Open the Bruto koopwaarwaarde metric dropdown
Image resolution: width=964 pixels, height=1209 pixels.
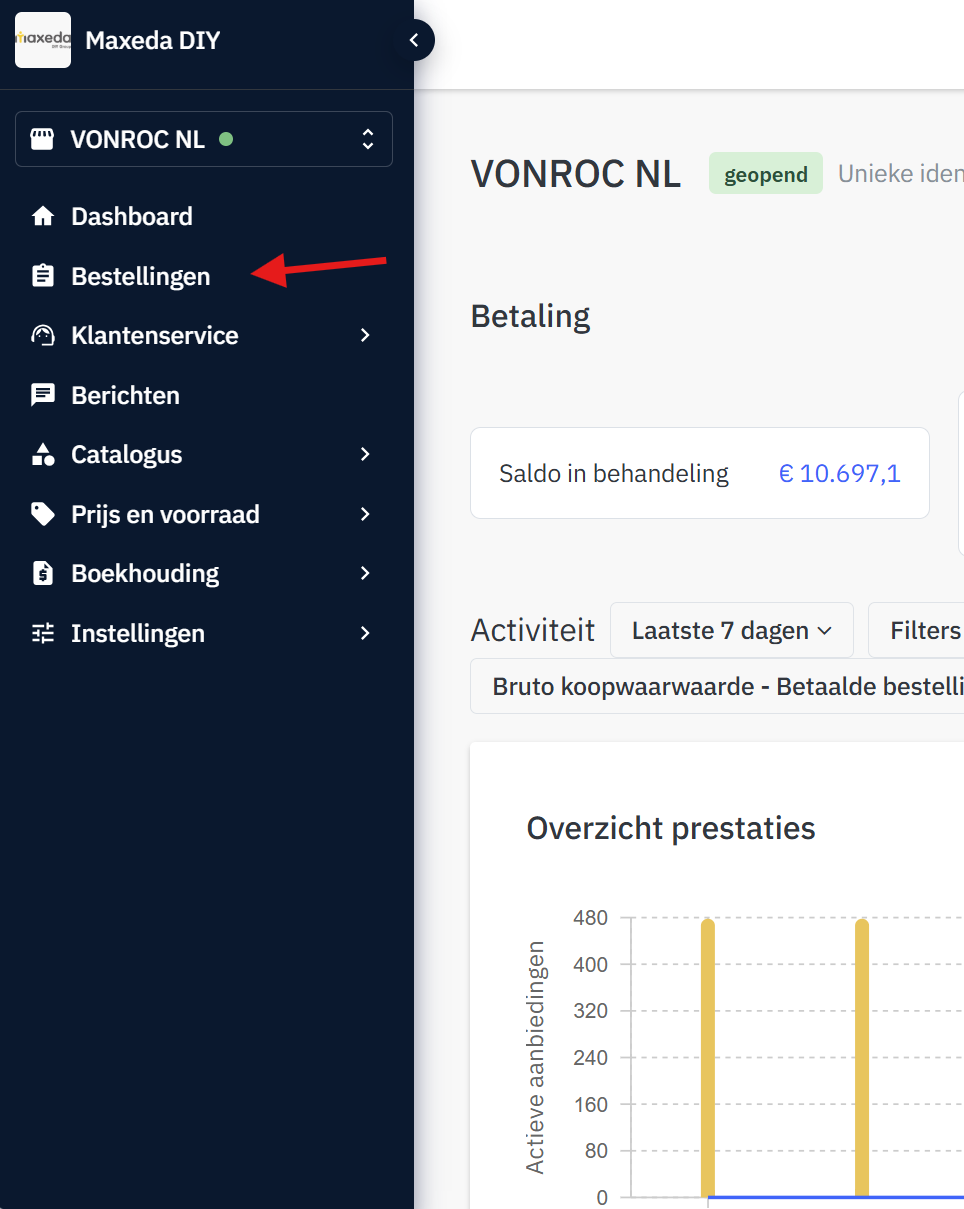[x=717, y=686]
